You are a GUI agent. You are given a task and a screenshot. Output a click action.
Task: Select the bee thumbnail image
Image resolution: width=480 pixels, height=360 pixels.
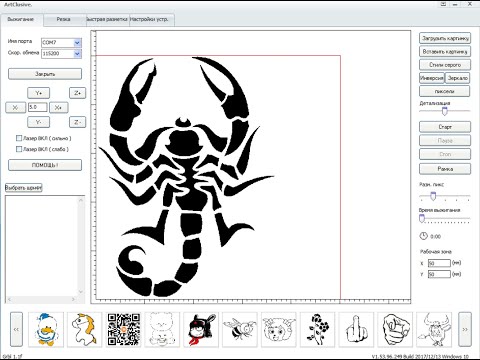point(240,329)
